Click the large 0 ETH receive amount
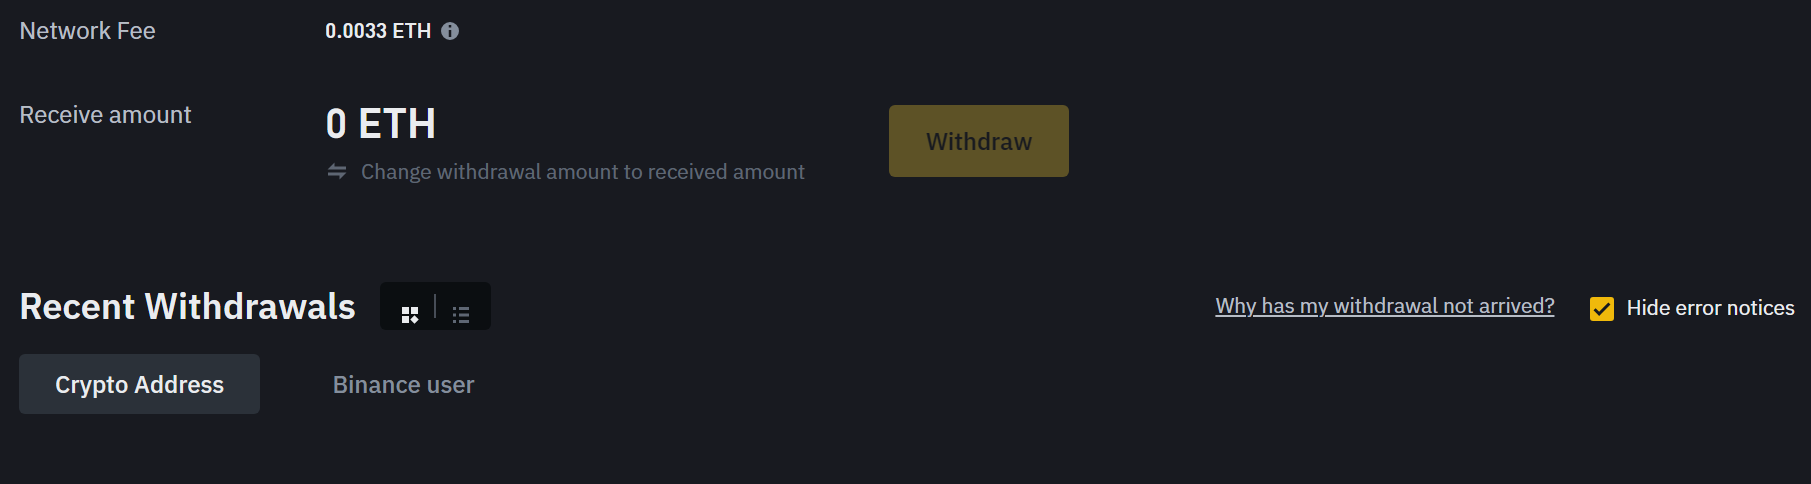 click(380, 124)
